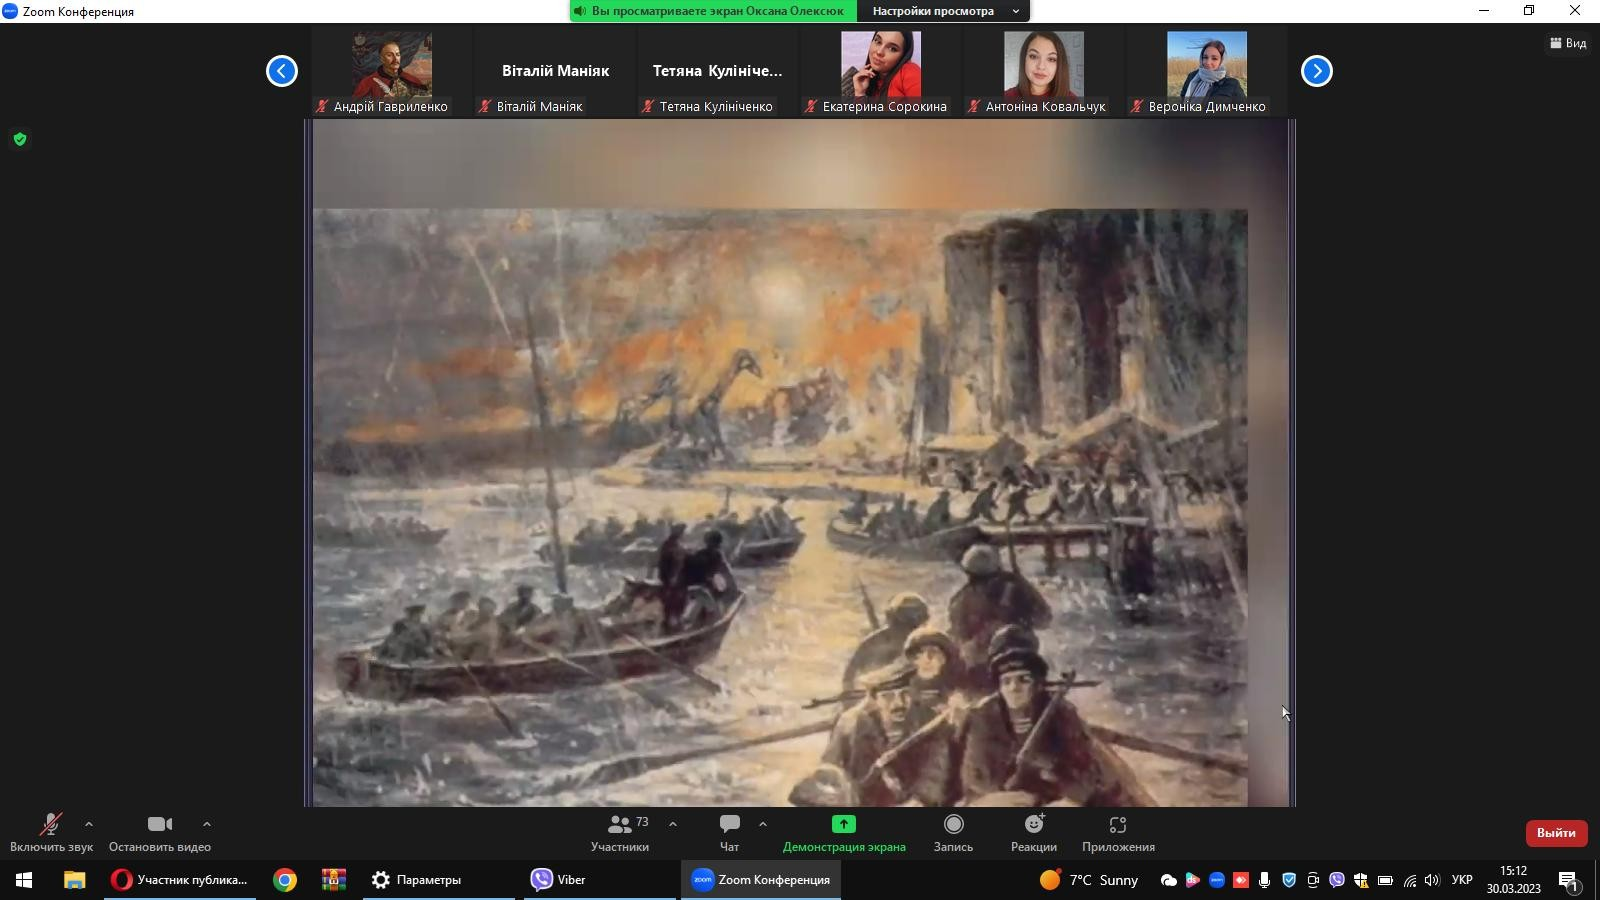
Task: Expand the chat options arrow
Action: 763,825
